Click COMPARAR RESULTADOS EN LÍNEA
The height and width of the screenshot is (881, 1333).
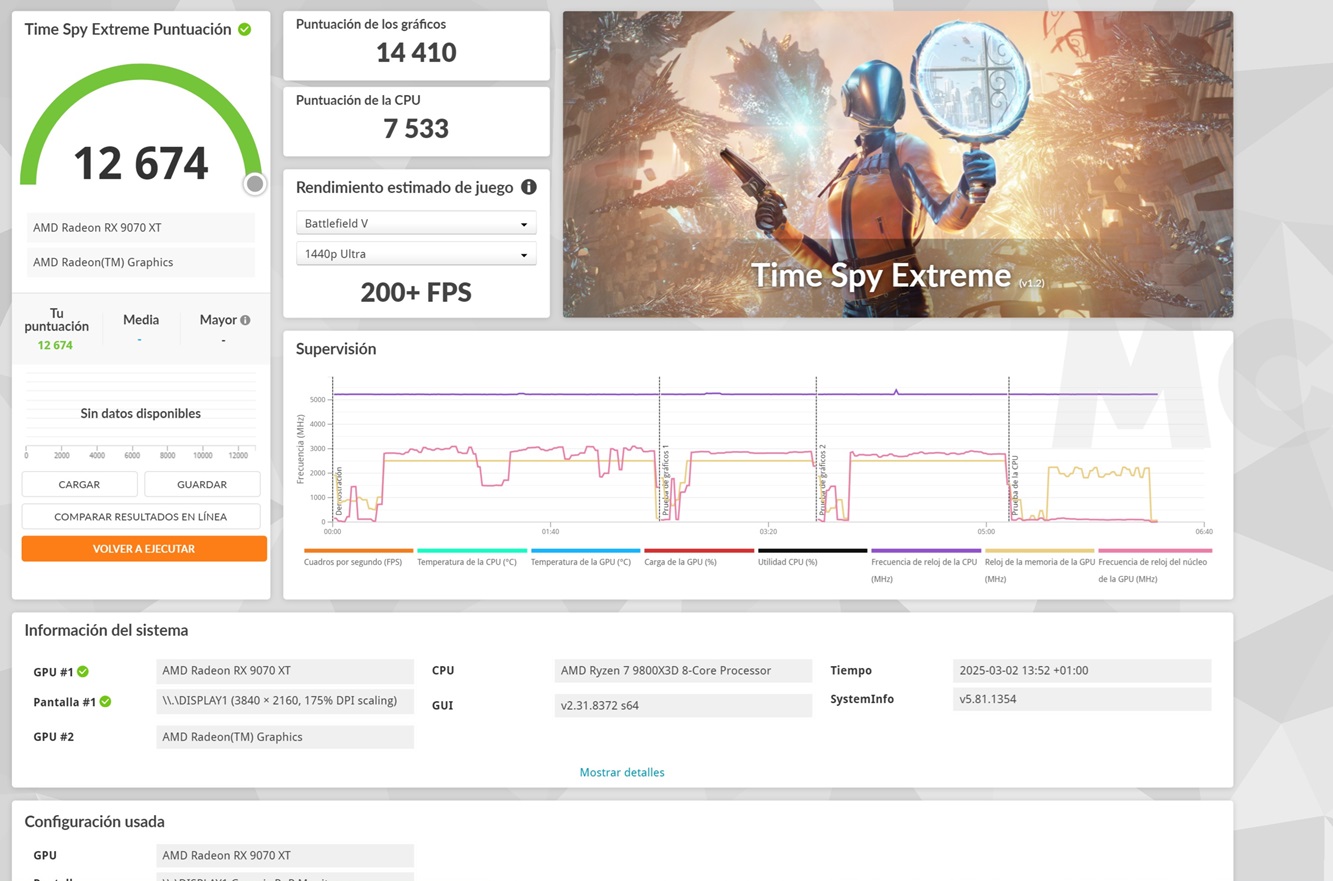[x=141, y=517]
